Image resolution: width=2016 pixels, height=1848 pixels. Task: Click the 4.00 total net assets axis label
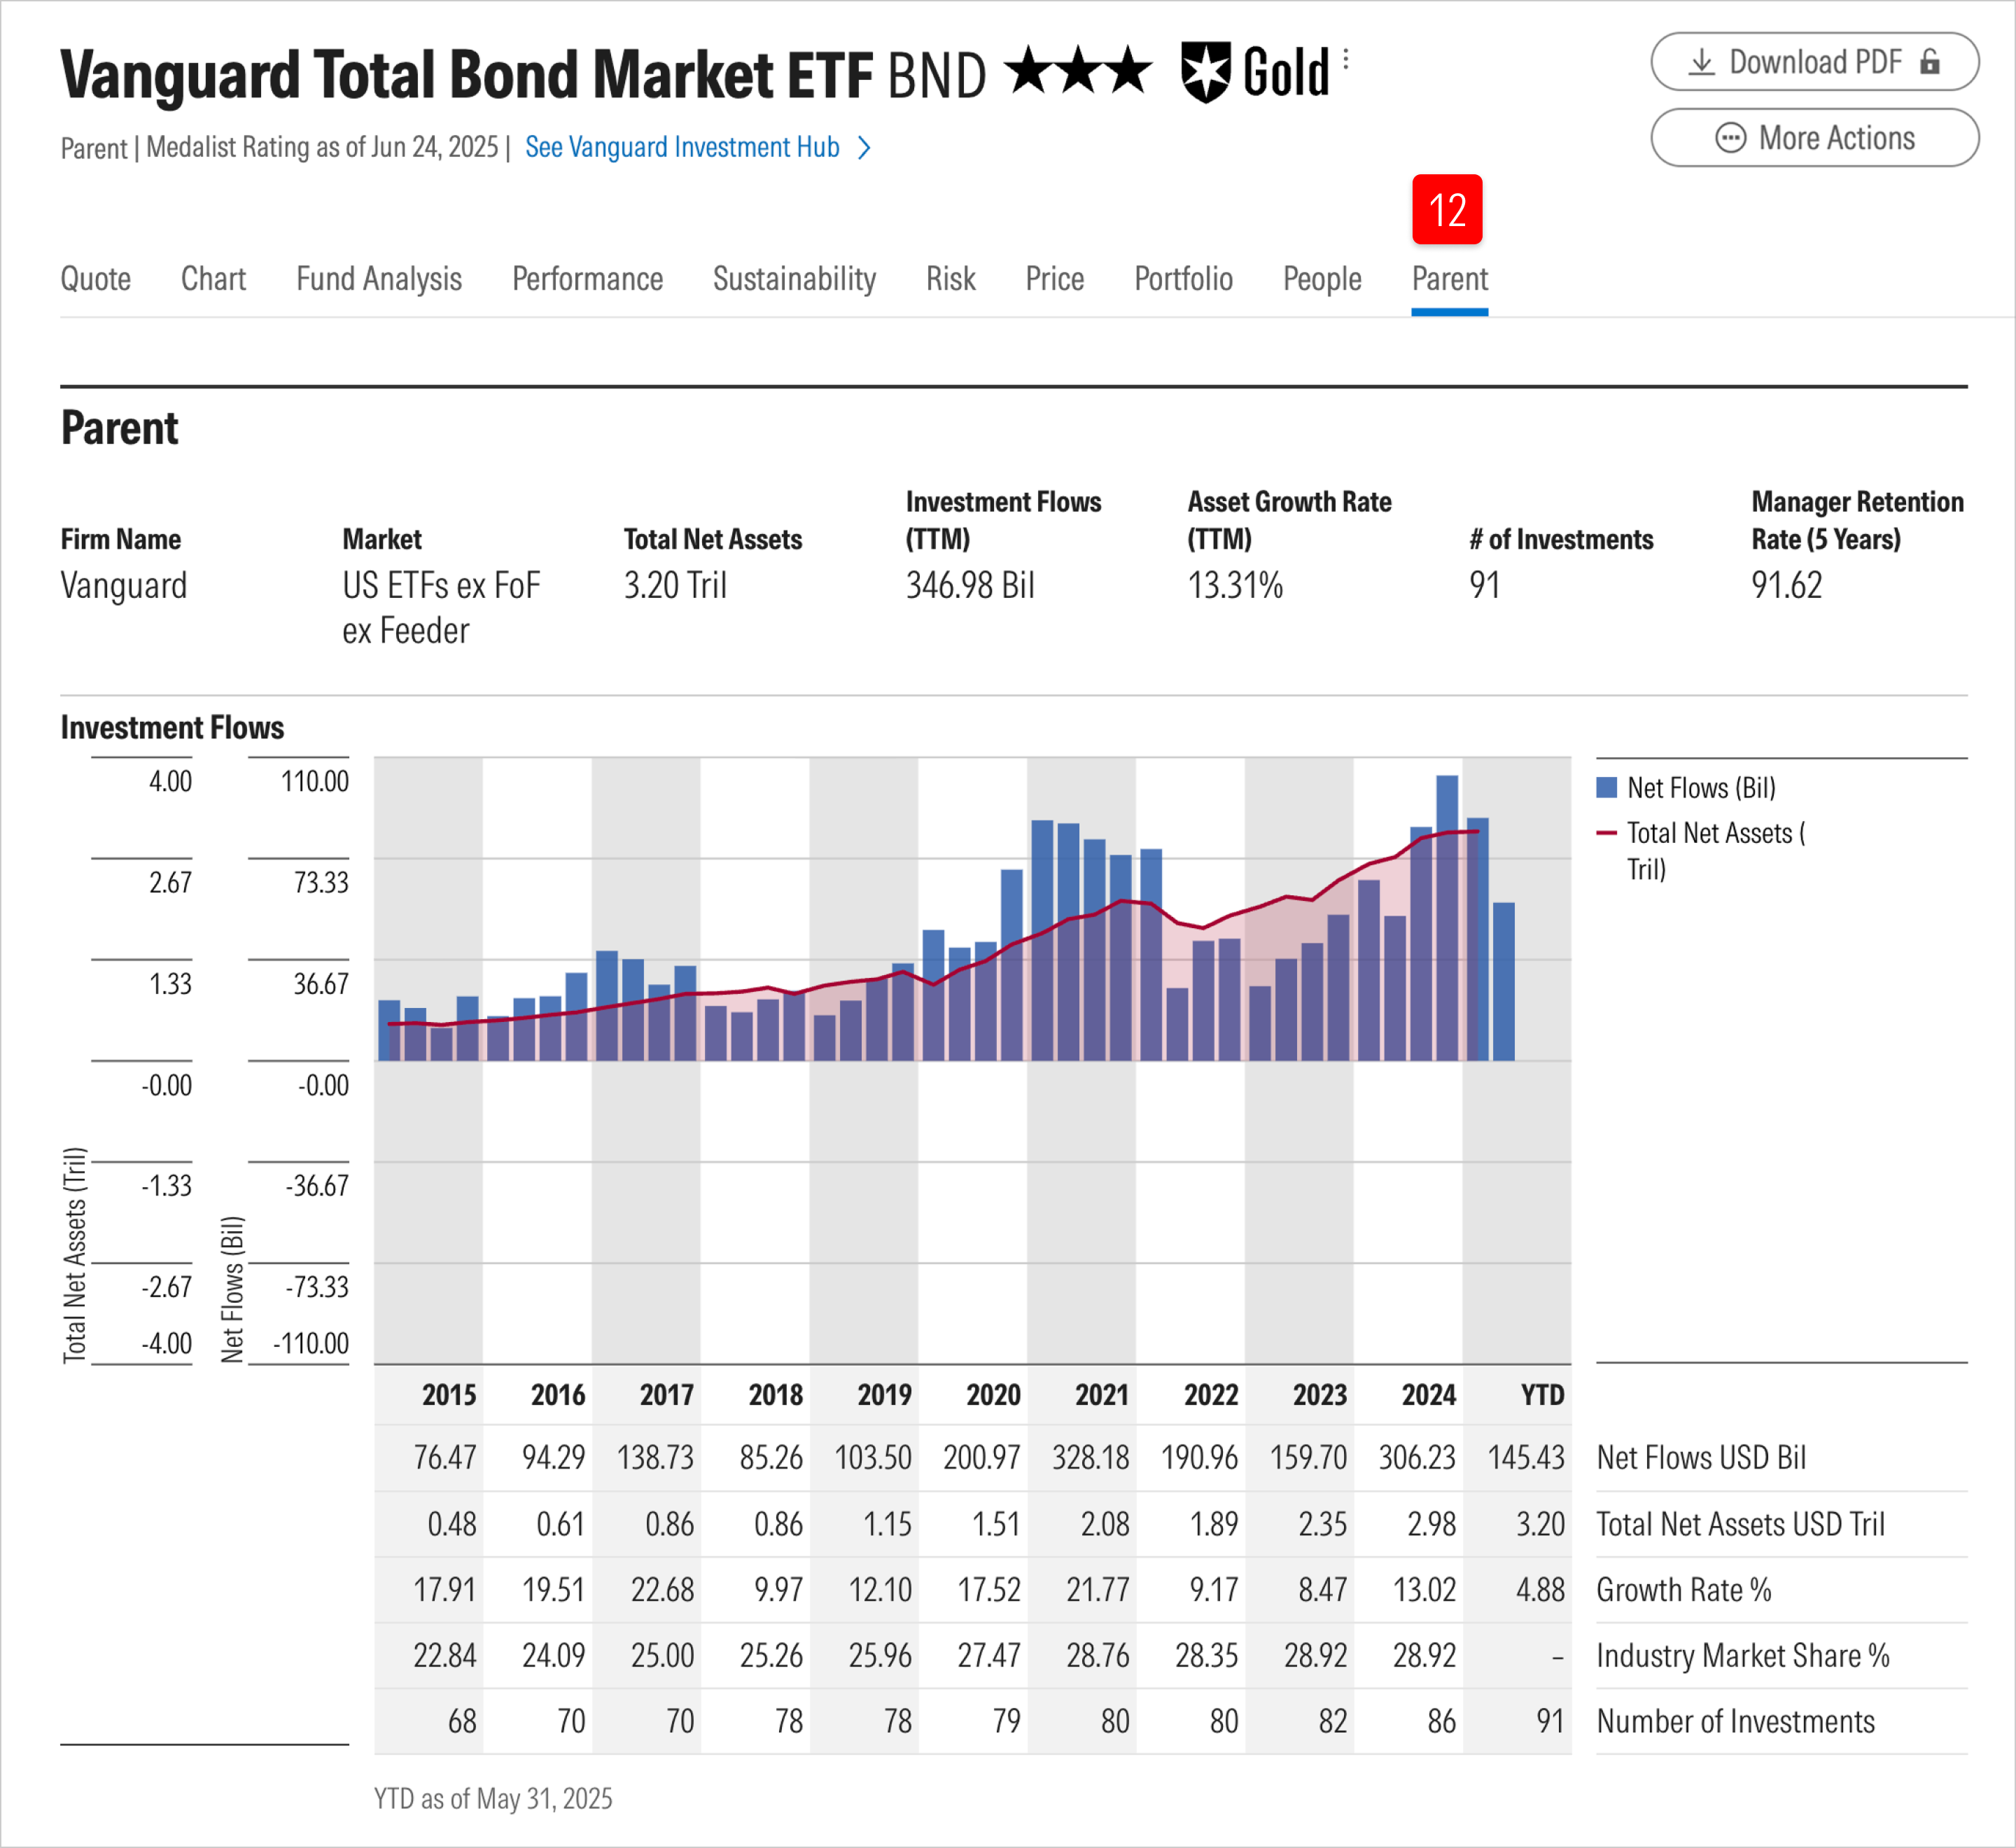[x=170, y=781]
